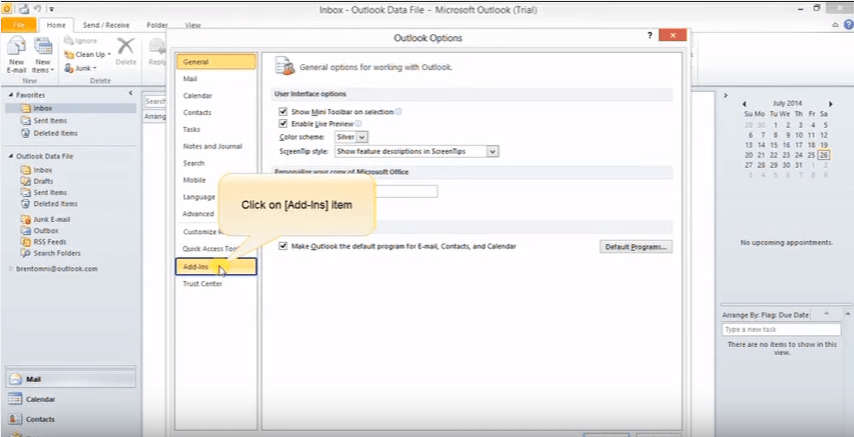Viewport: 854px width, 437px height.
Task: Collapse the Favorites group
Action: pos(11,95)
